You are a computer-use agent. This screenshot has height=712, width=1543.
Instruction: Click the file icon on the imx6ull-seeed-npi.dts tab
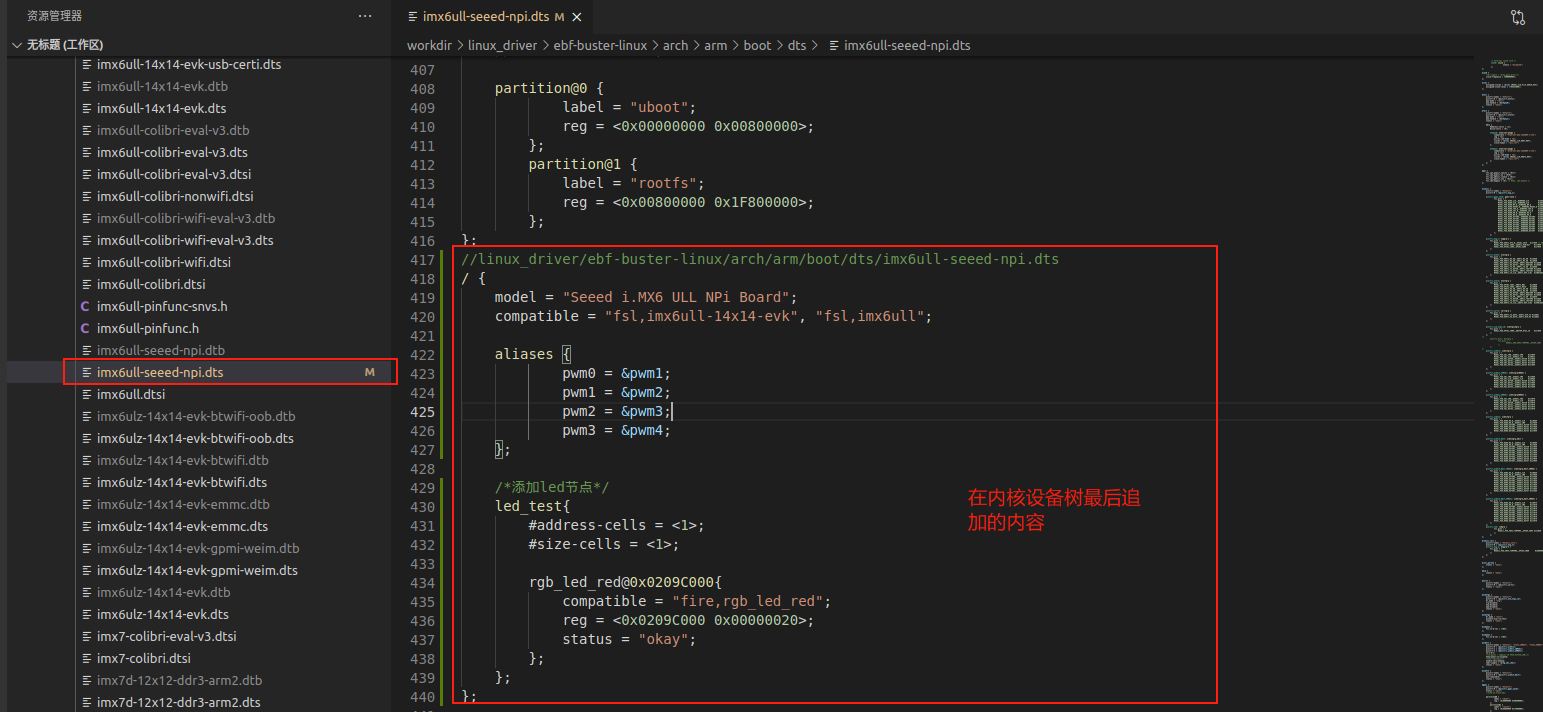click(x=413, y=16)
